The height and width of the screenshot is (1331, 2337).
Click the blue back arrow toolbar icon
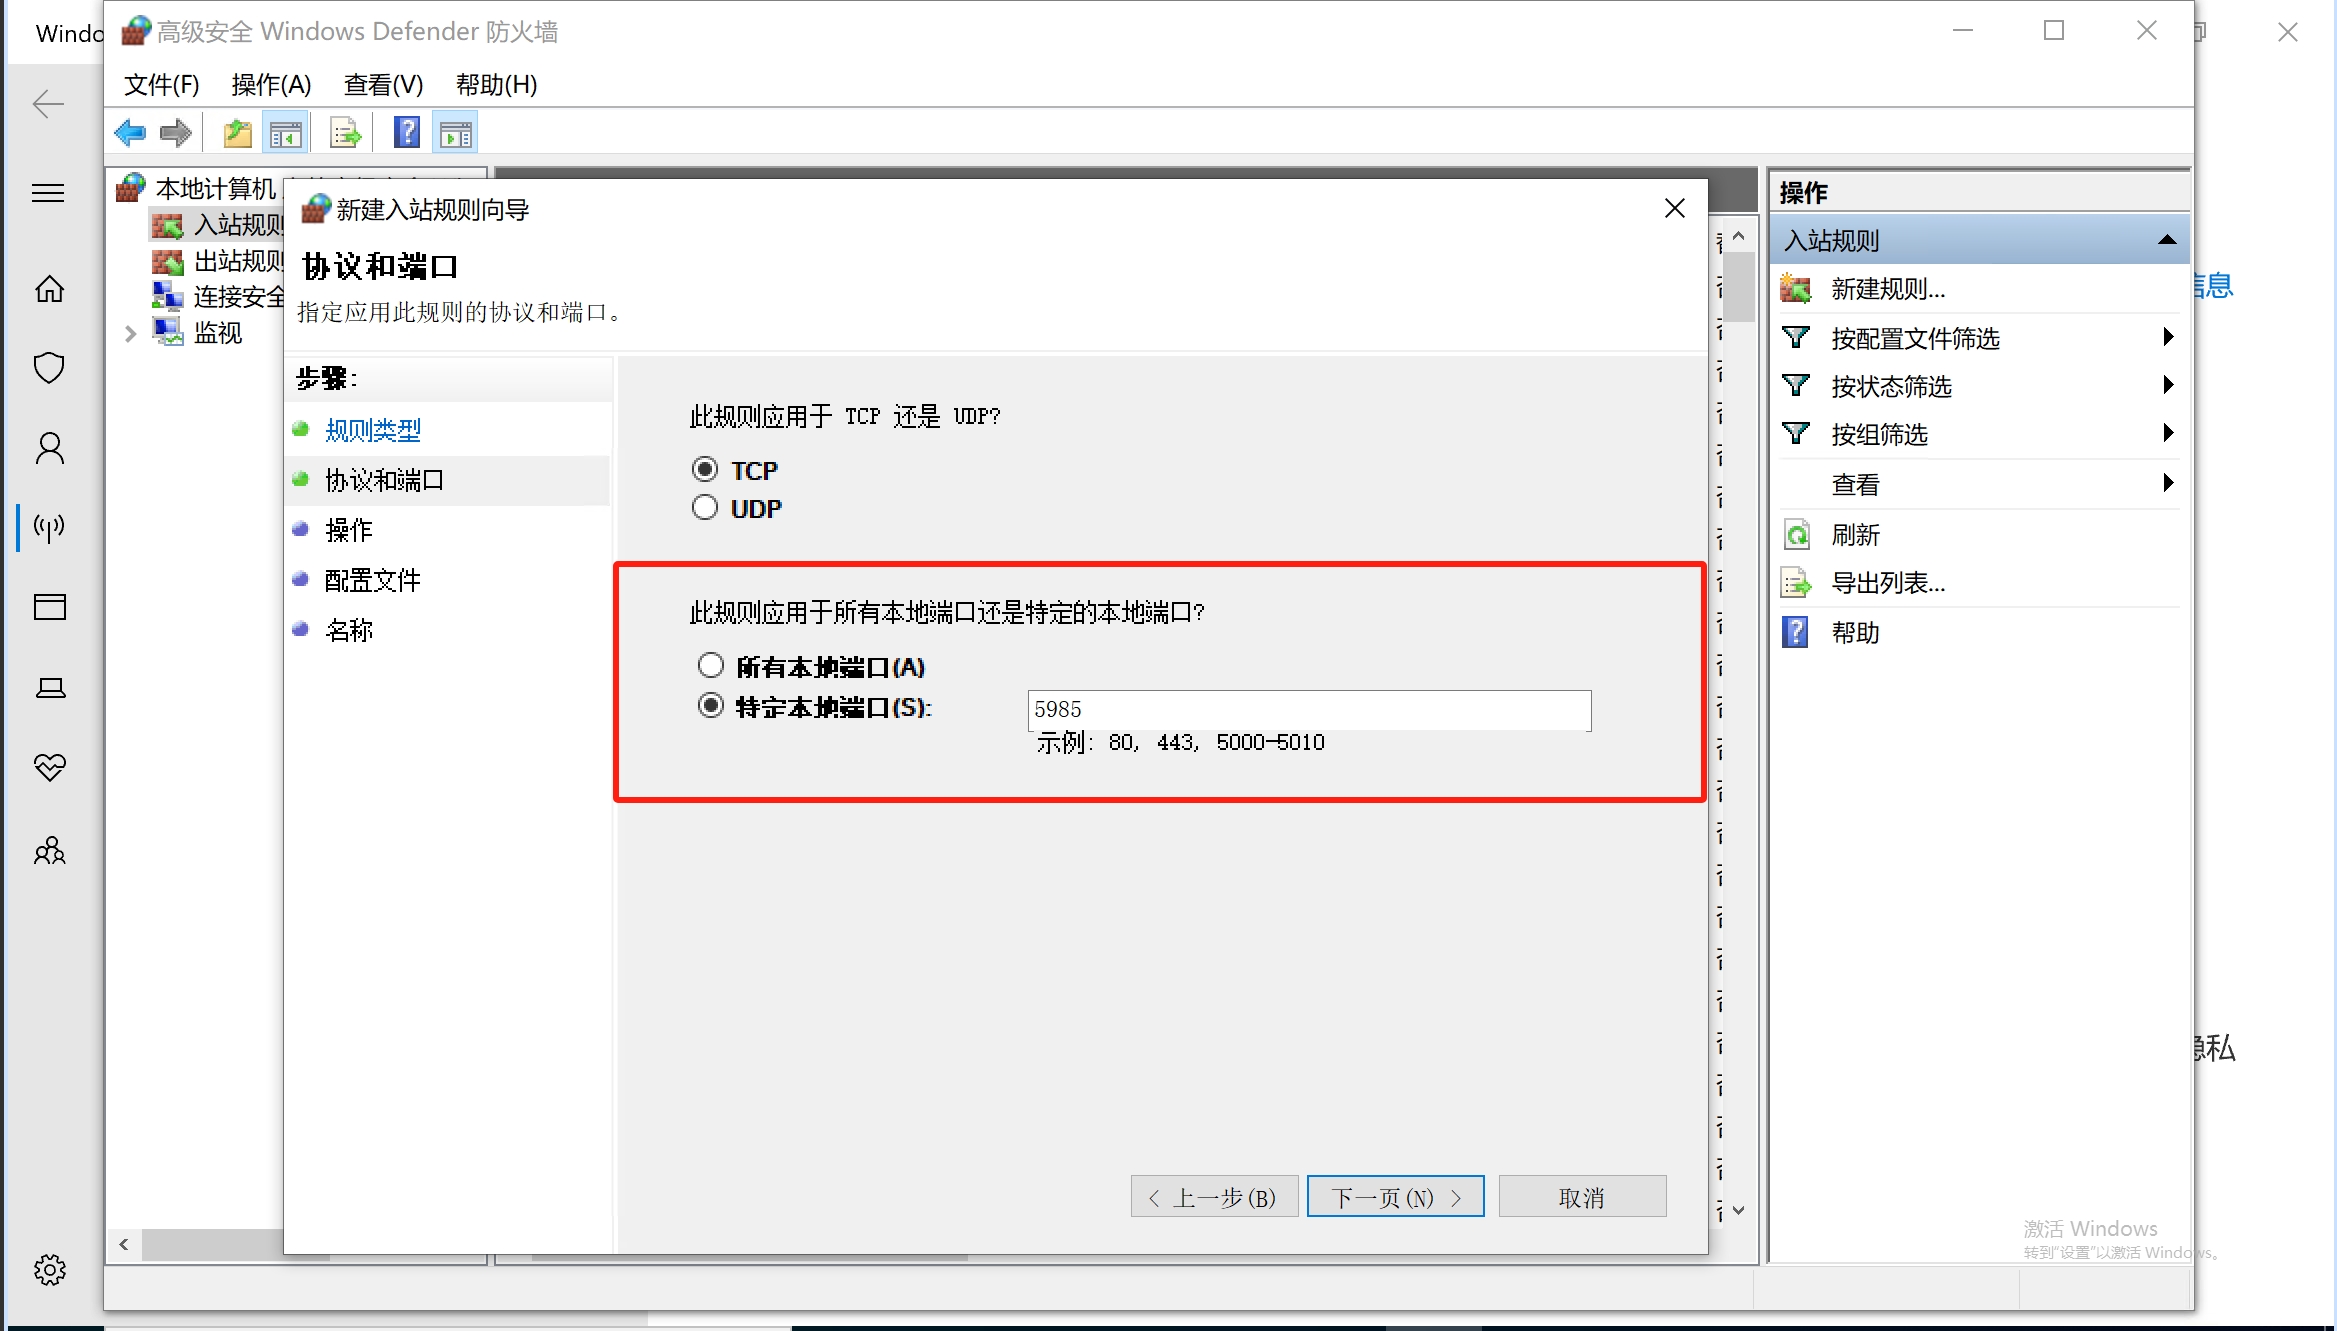[130, 133]
